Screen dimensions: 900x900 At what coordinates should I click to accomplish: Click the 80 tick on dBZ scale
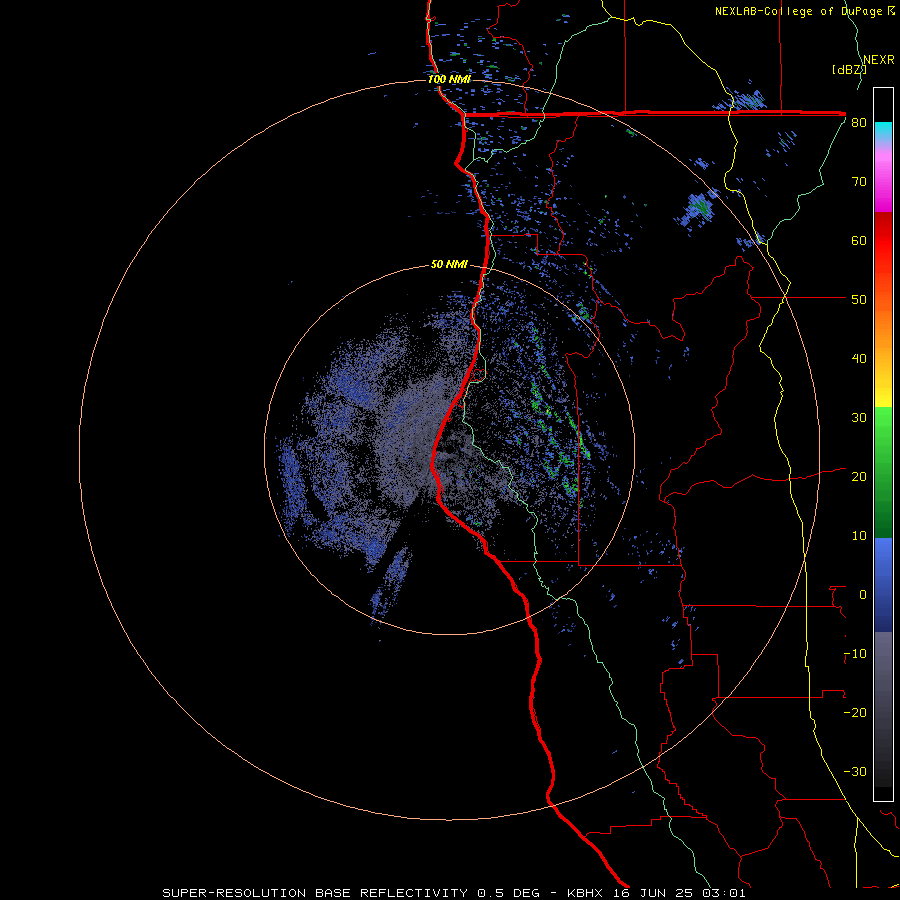[x=859, y=123]
